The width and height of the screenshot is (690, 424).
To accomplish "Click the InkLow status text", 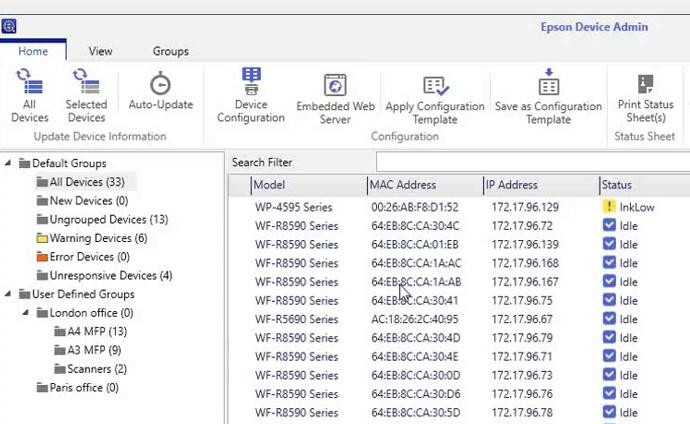I will pos(637,207).
